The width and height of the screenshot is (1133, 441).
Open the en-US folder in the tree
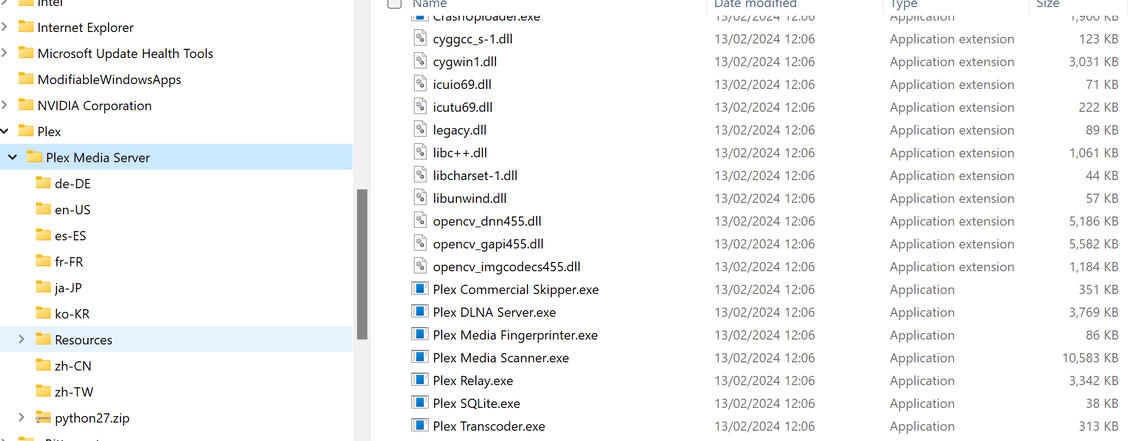click(72, 210)
